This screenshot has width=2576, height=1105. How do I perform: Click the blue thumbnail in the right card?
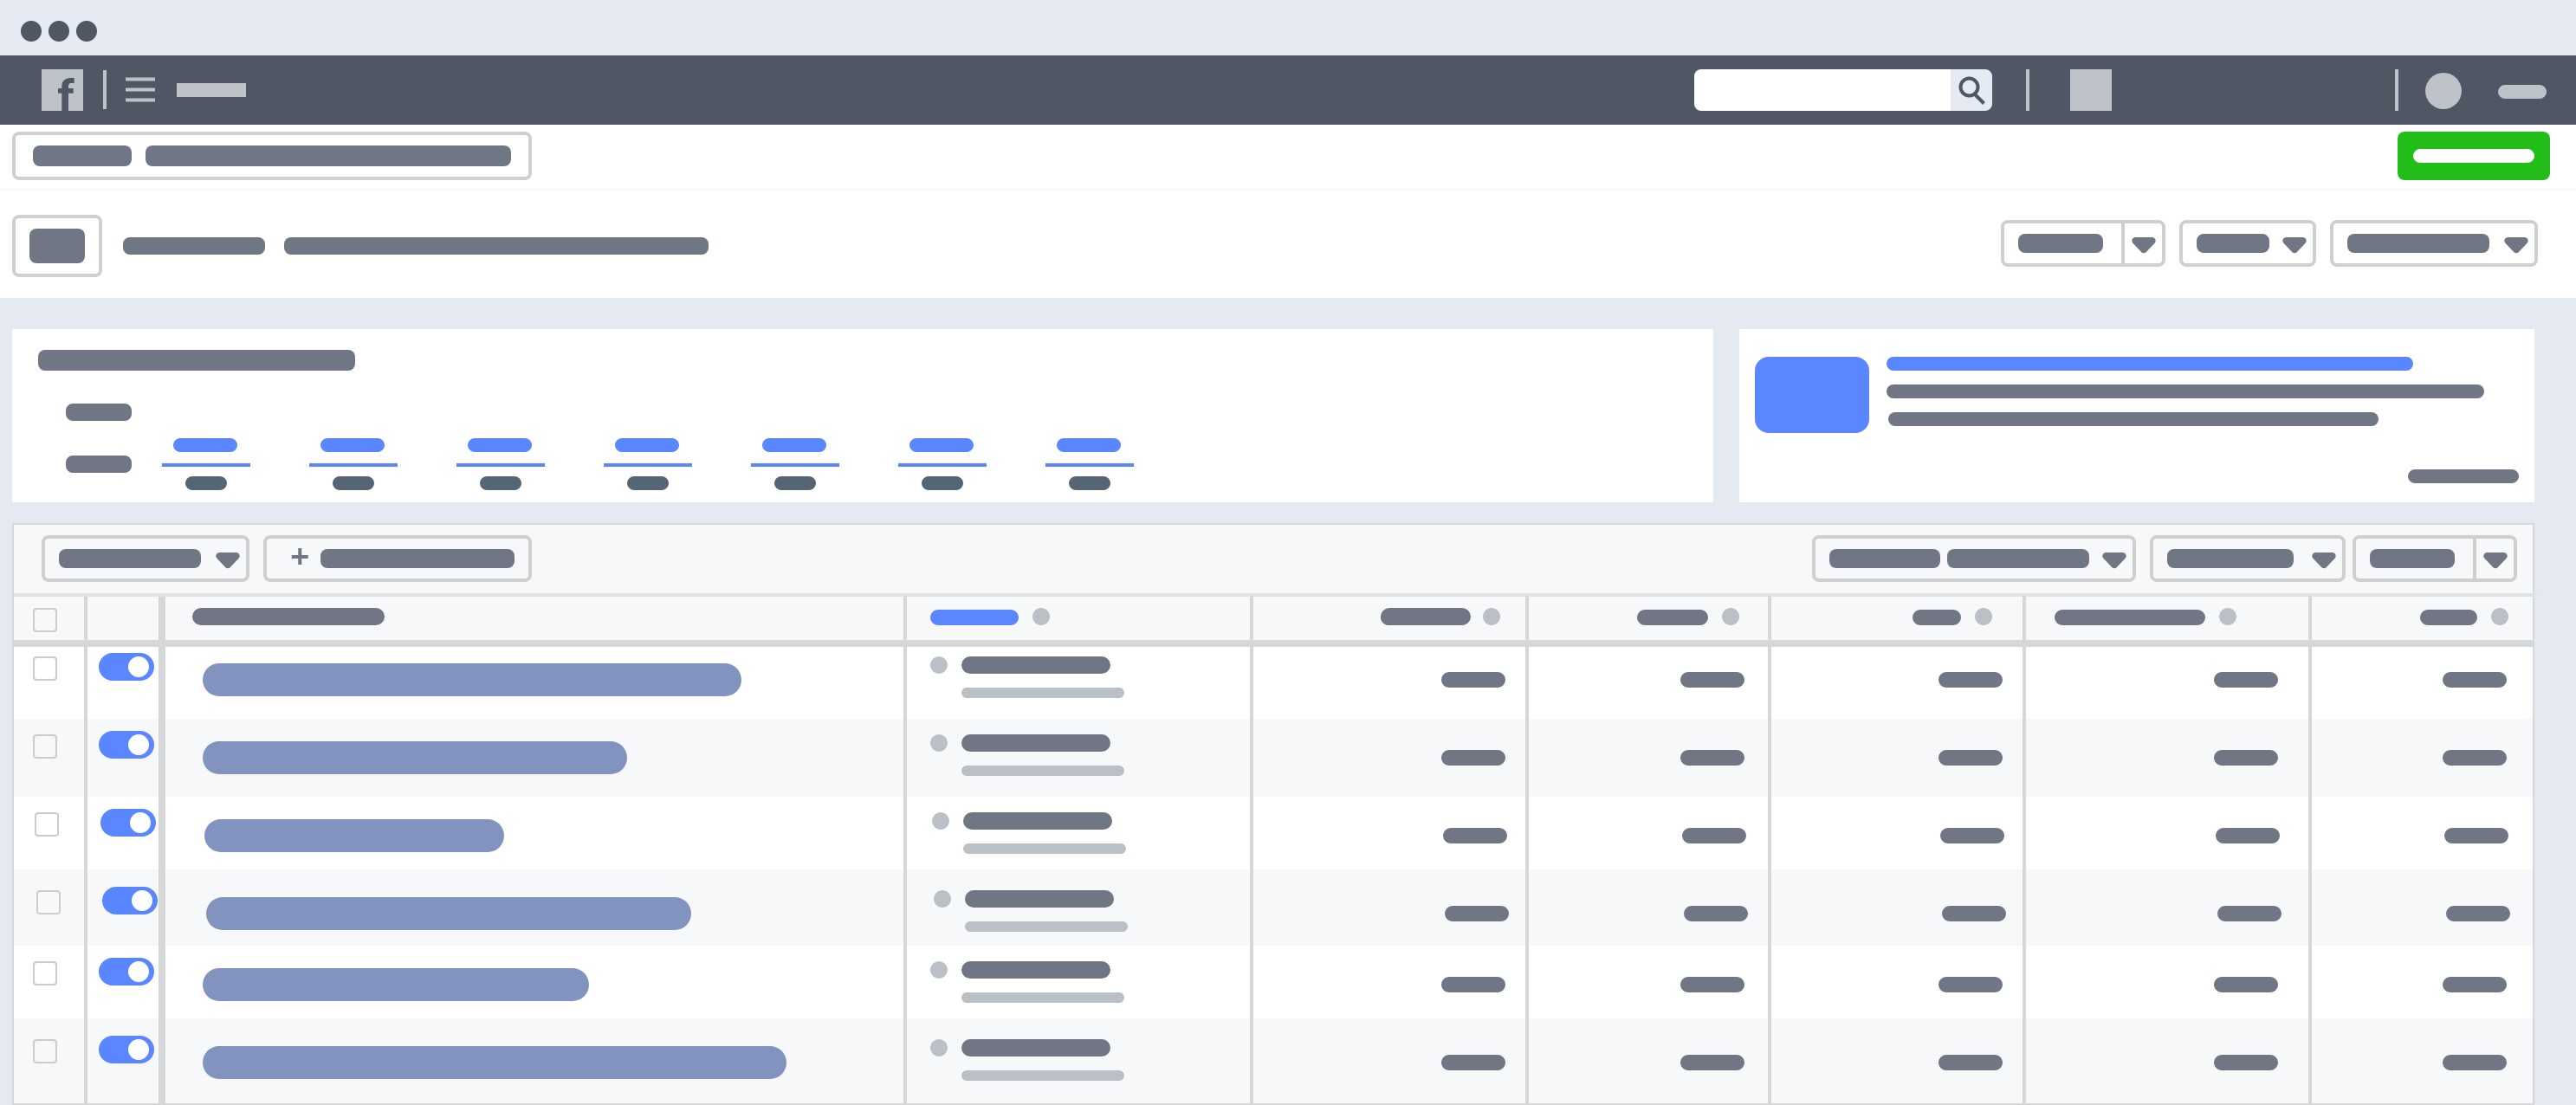point(1811,395)
